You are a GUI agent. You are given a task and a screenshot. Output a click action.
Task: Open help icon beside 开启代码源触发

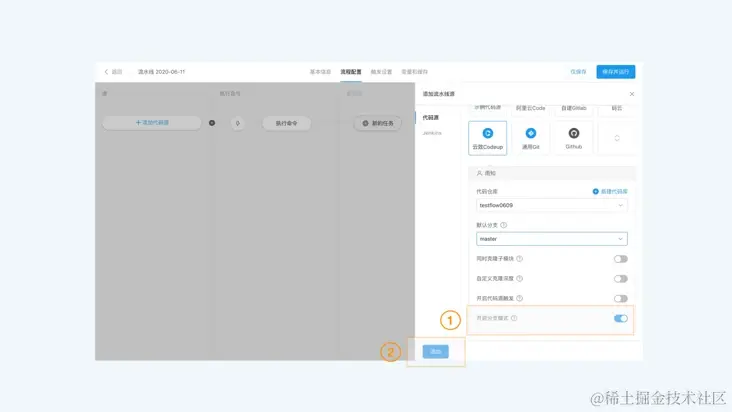520,298
